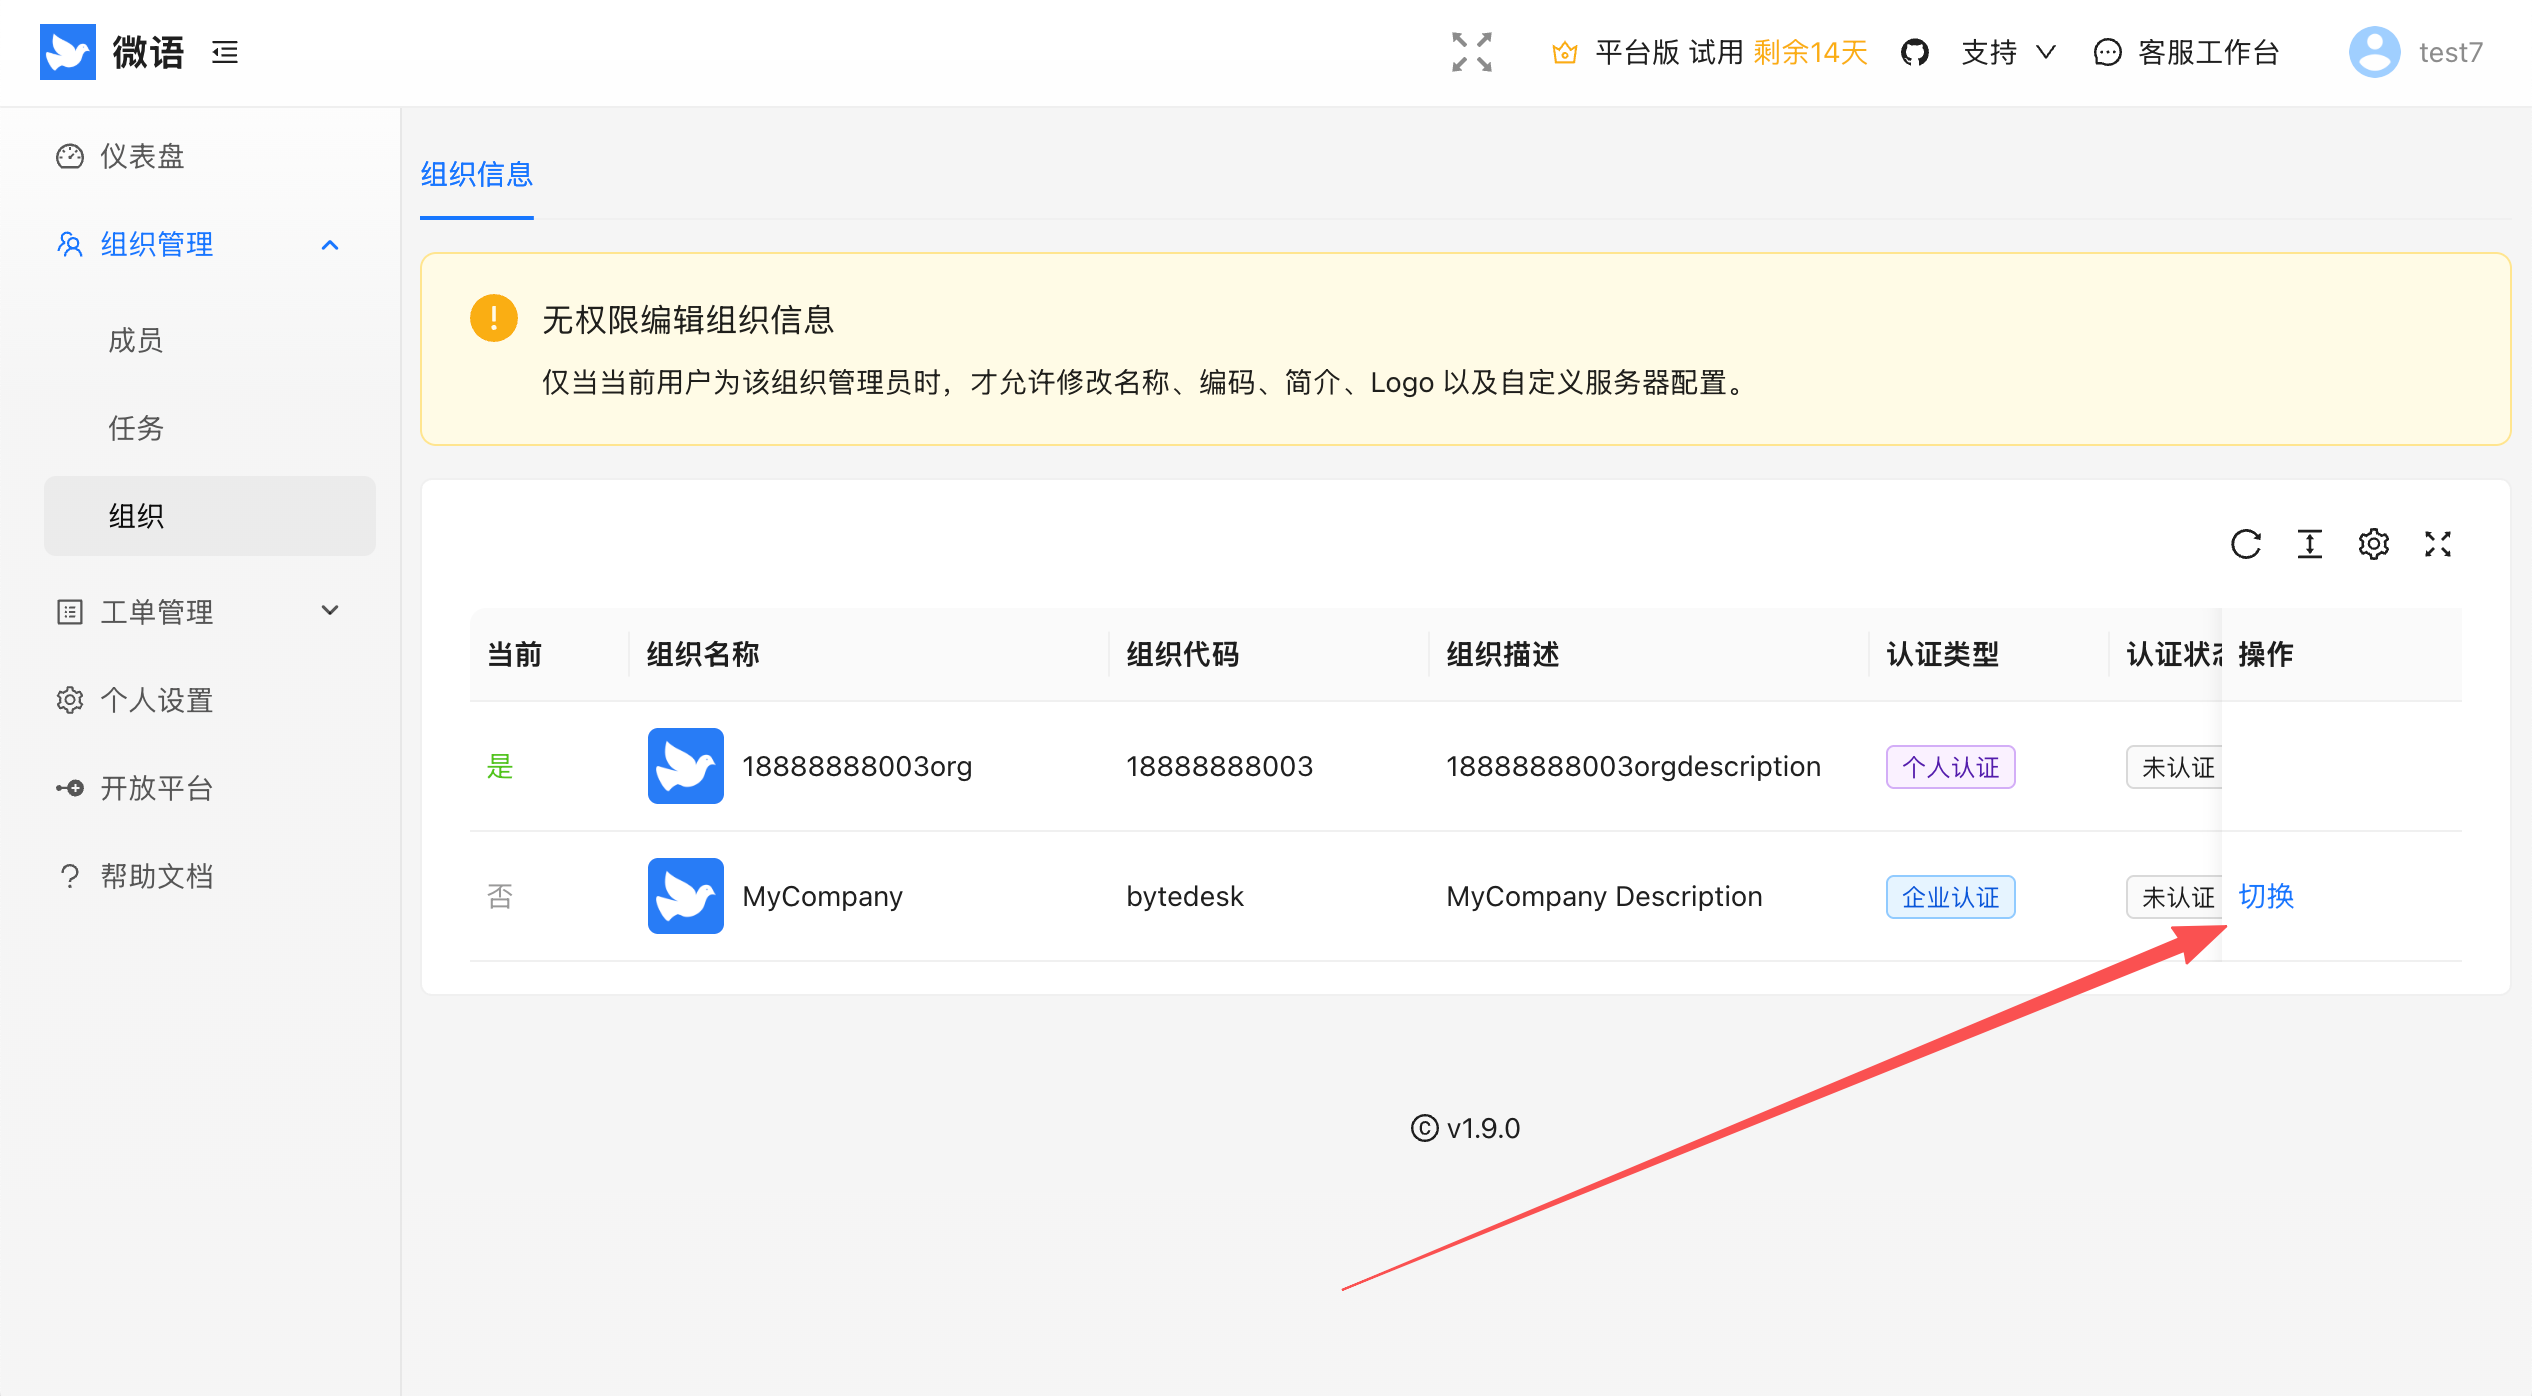Click 未认证 tag in 18888888003org row
The height and width of the screenshot is (1396, 2532).
coord(2175,767)
